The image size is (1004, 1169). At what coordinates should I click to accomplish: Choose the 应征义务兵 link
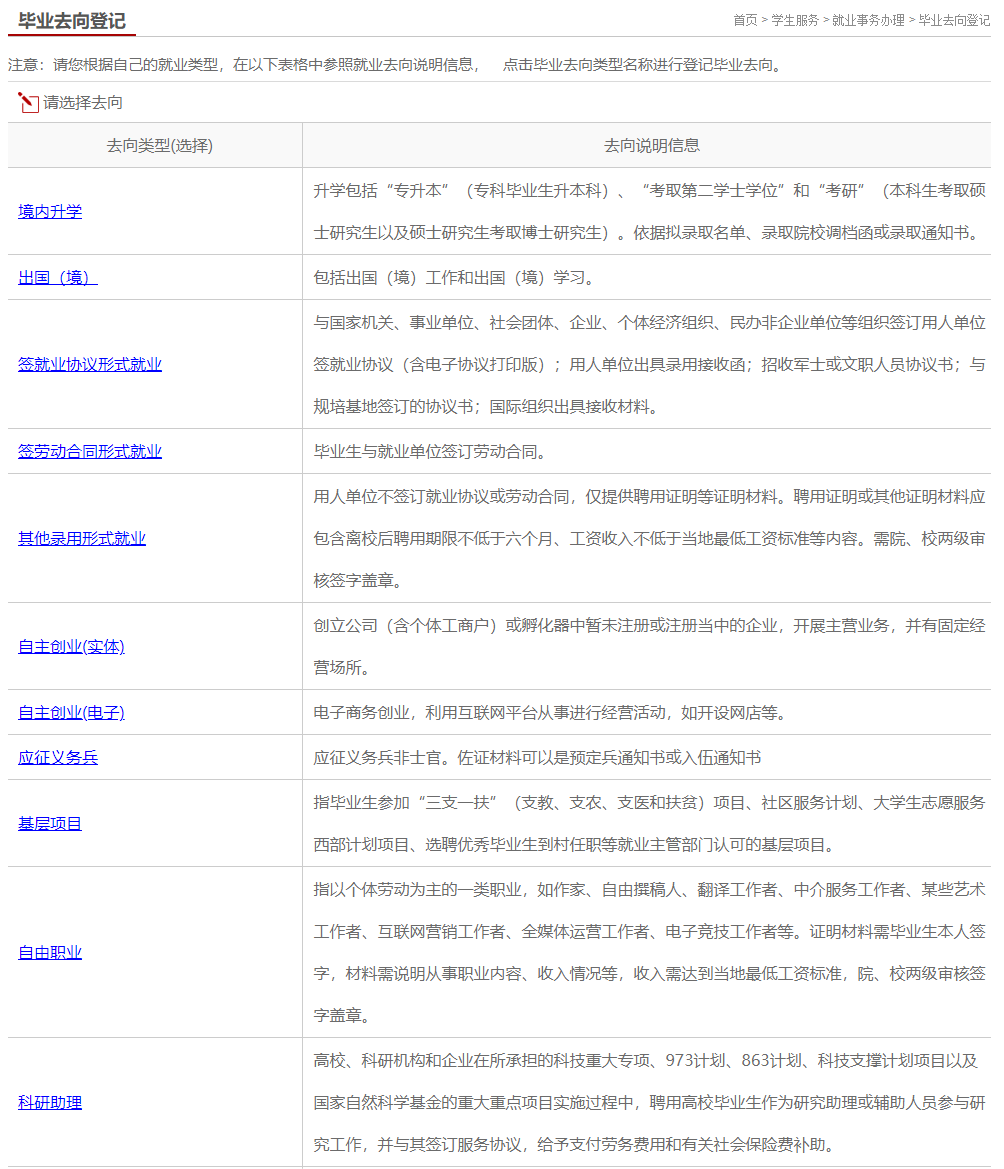pos(58,758)
